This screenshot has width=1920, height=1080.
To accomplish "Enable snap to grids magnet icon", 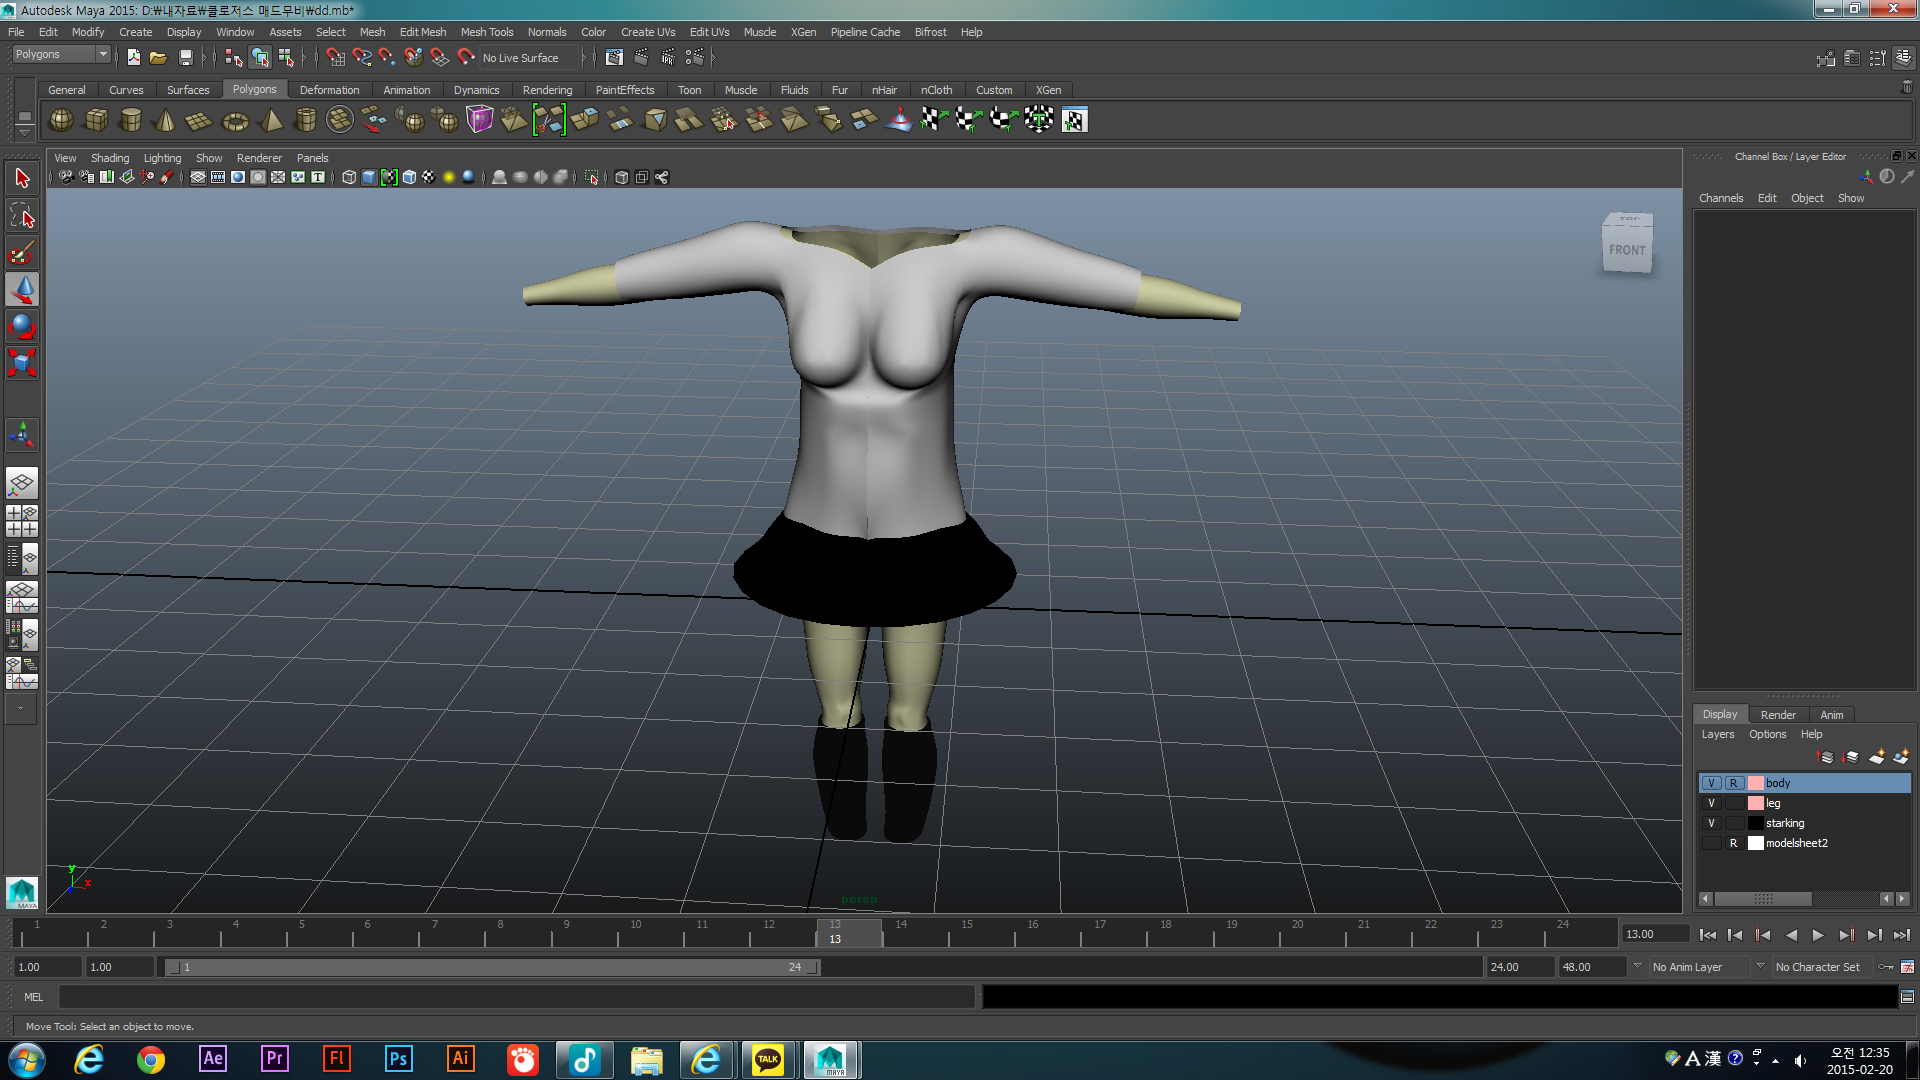I will click(x=335, y=57).
